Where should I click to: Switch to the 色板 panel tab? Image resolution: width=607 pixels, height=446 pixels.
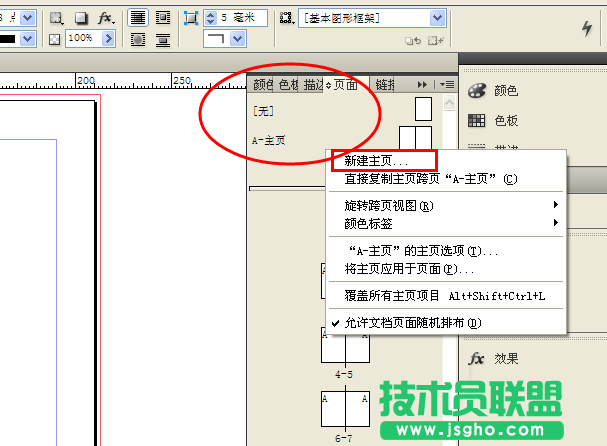(288, 84)
